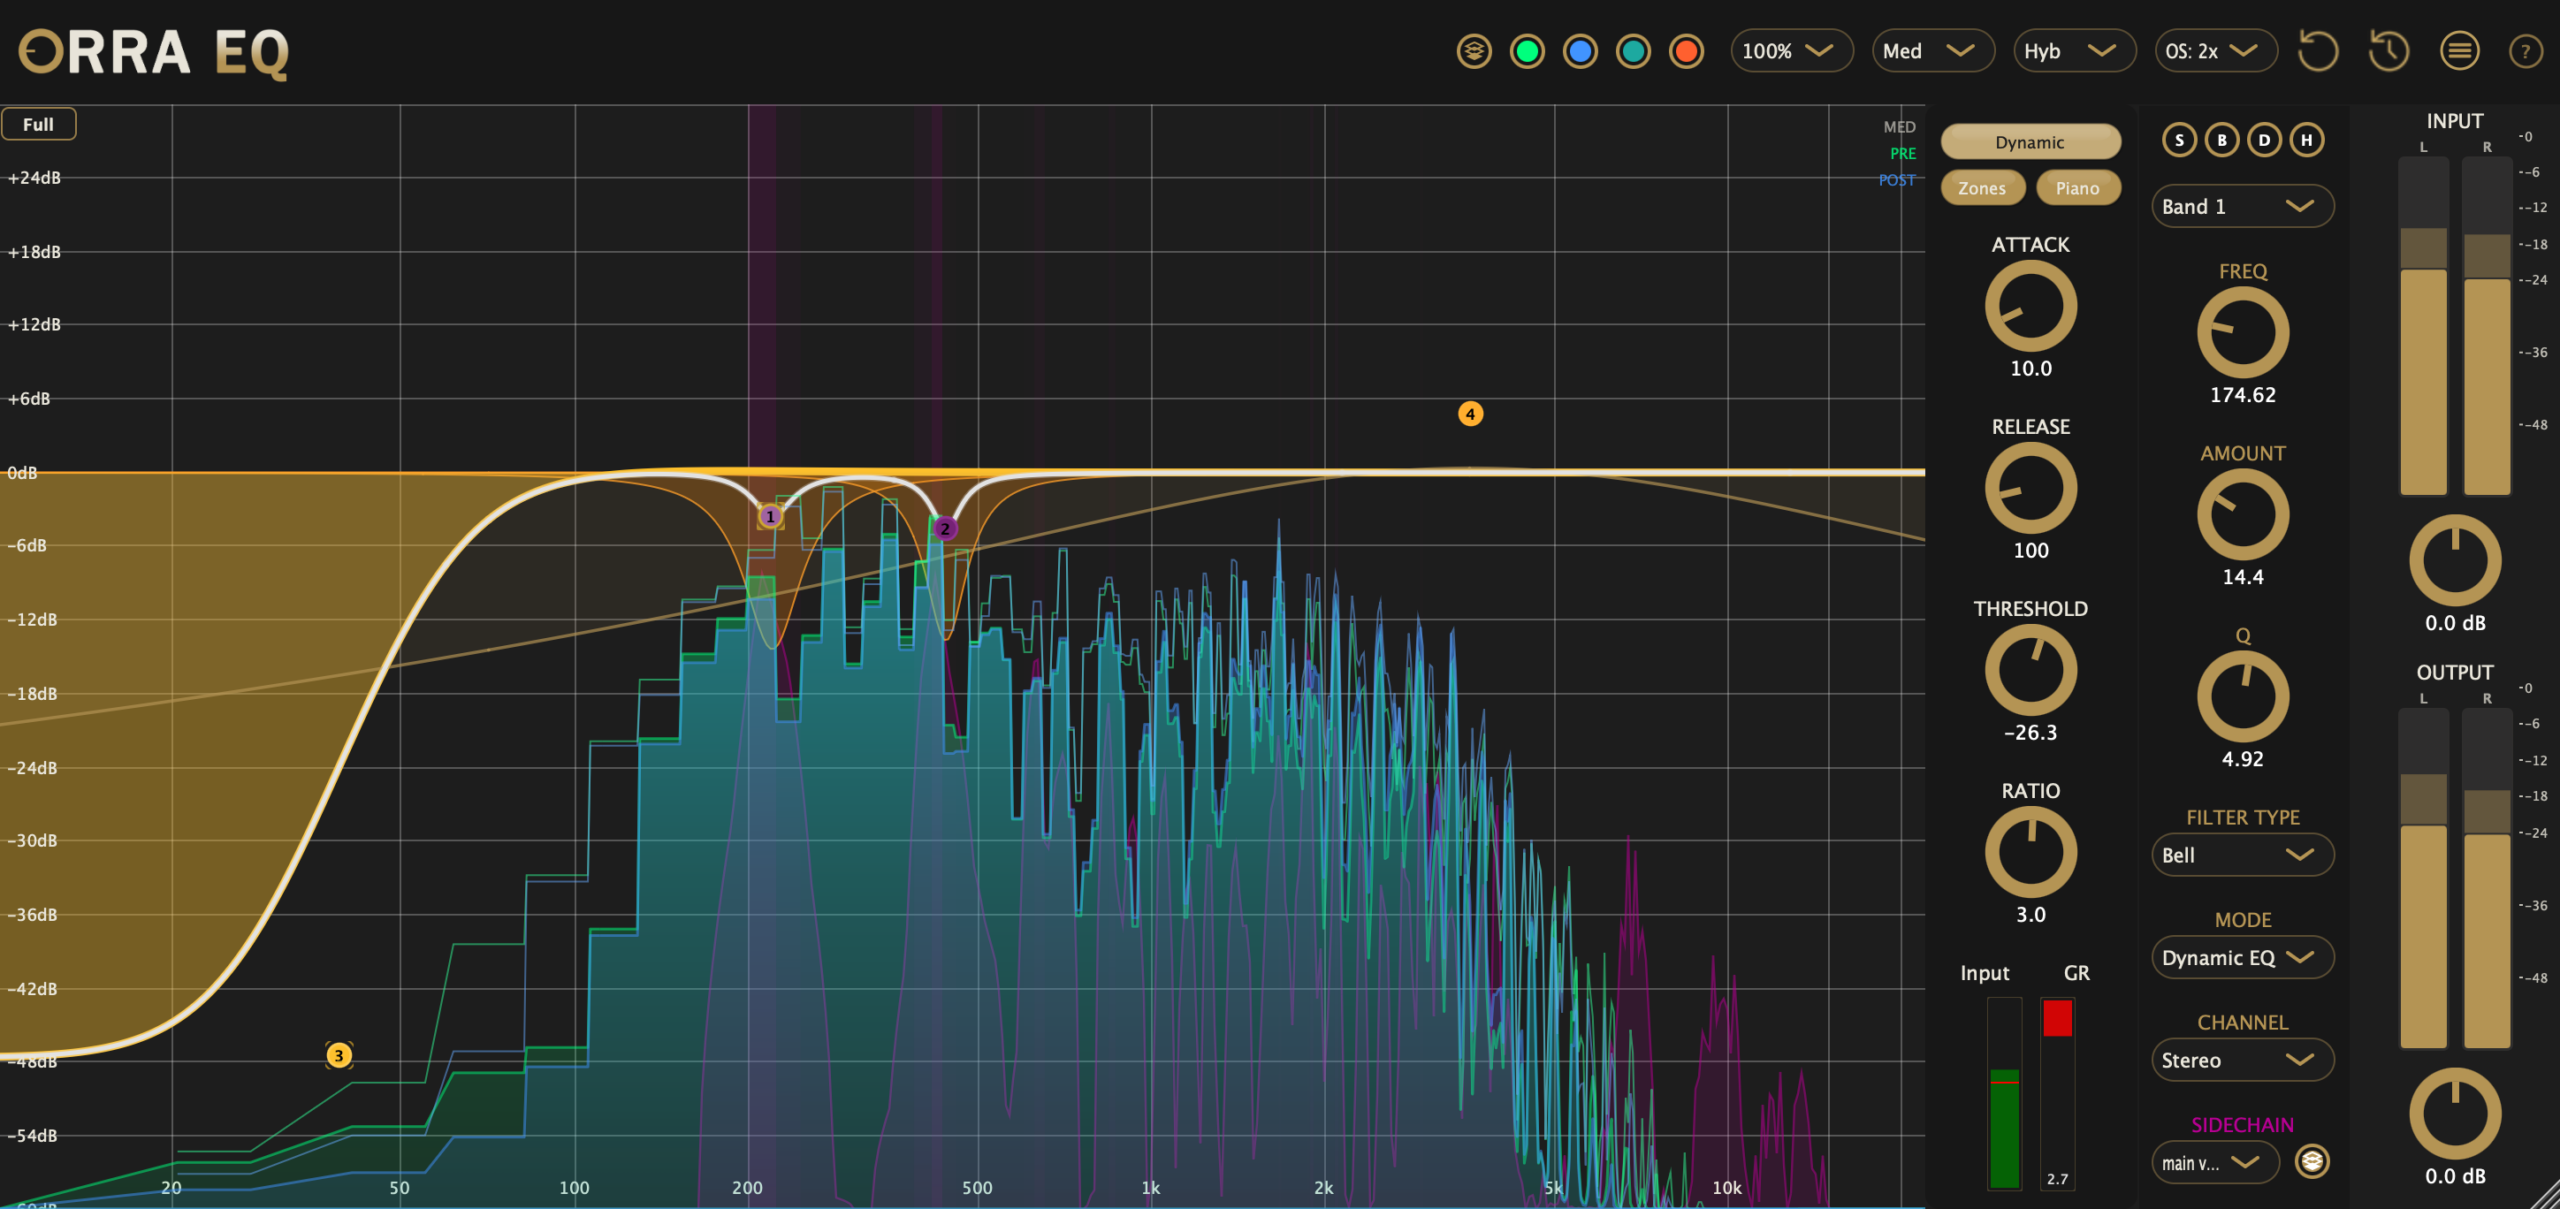This screenshot has height=1209, width=2560.
Task: Open the main sidechain source dropdown
Action: coord(2215,1162)
